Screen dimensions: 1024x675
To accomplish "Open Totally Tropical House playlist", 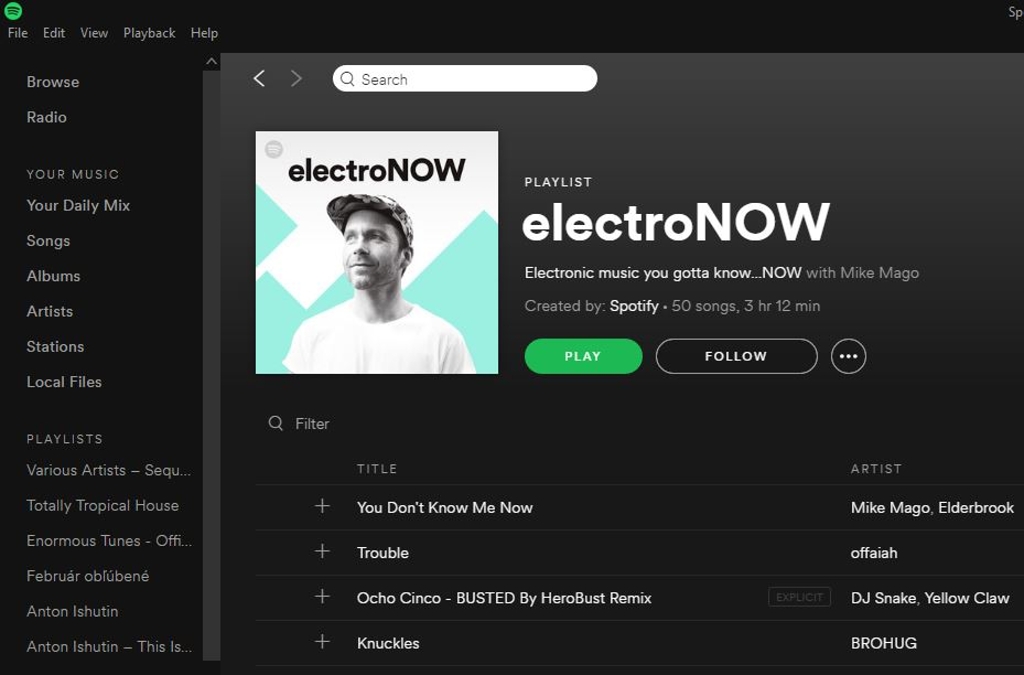I will pyautogui.click(x=103, y=505).
